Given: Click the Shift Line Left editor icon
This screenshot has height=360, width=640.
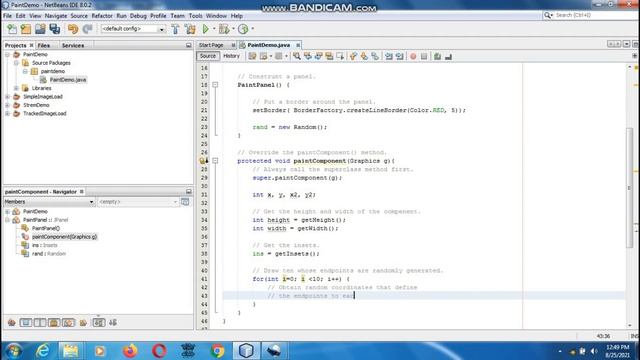Looking at the screenshot, I should point(389,56).
